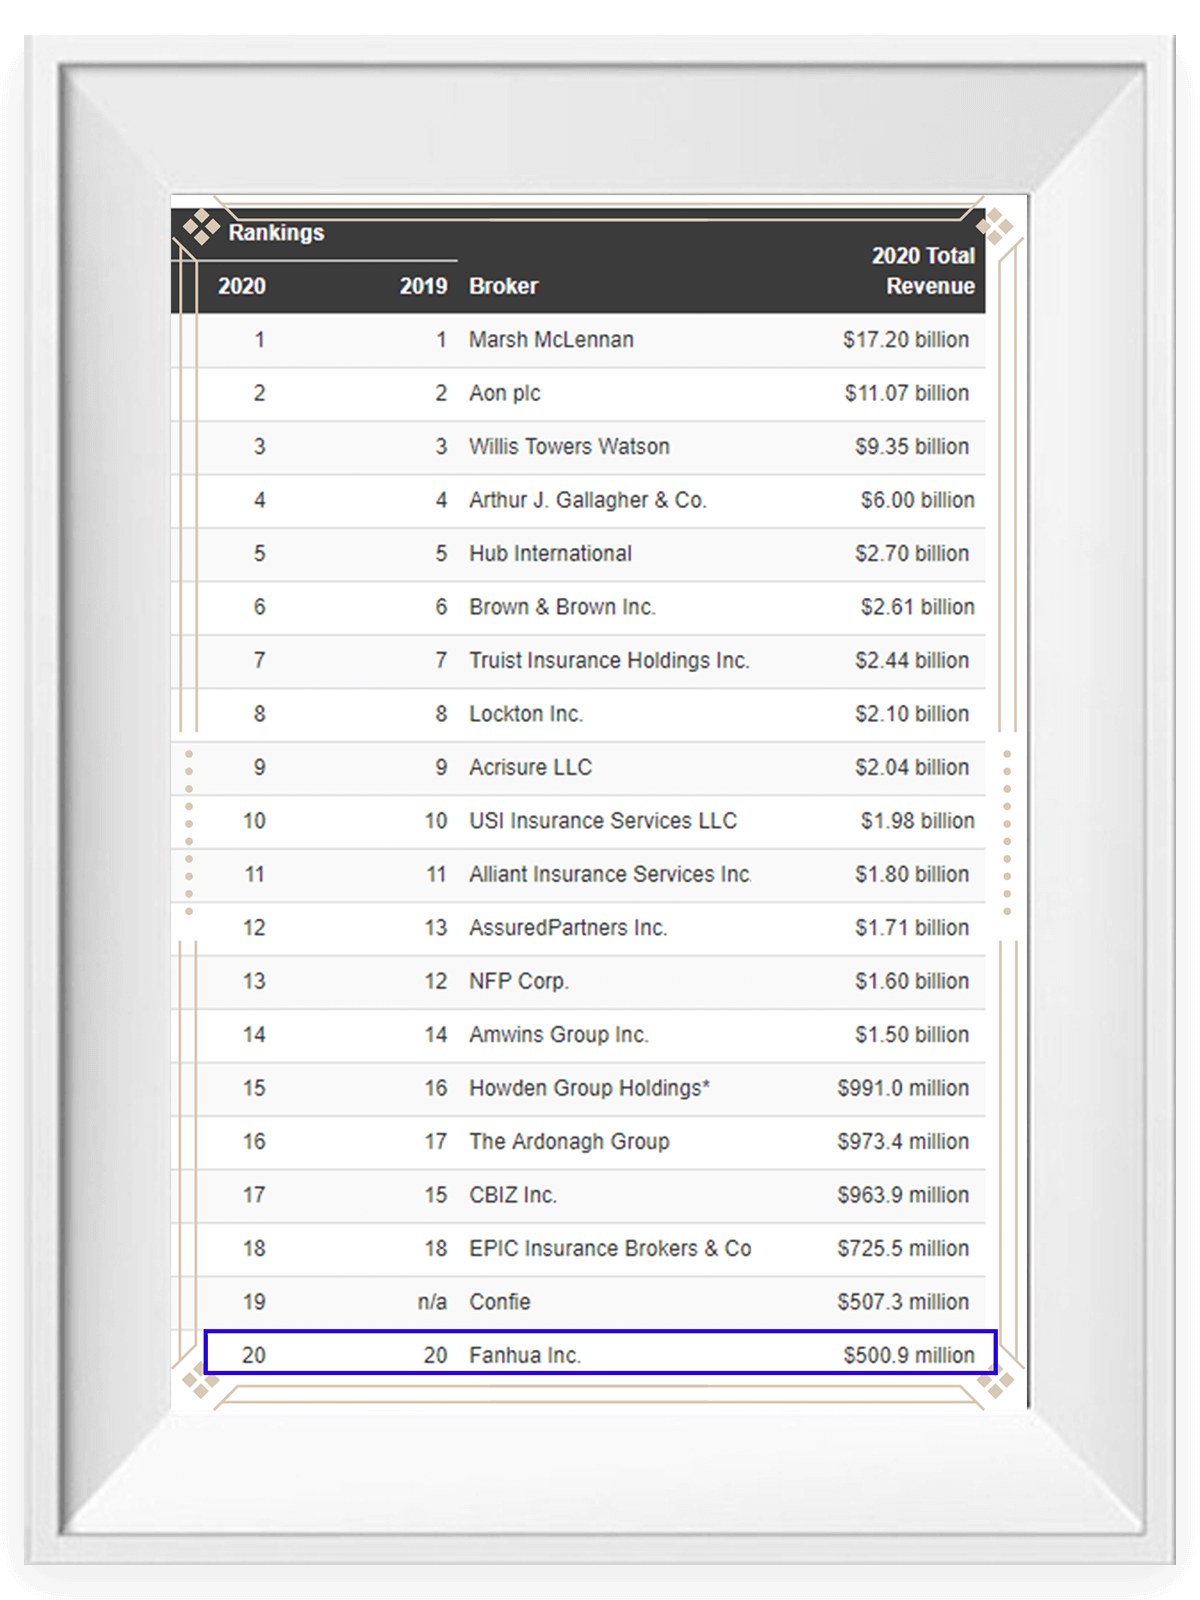Click the diamond ornament beside Rankings heading
This screenshot has width=1200, height=1600.
tap(201, 228)
